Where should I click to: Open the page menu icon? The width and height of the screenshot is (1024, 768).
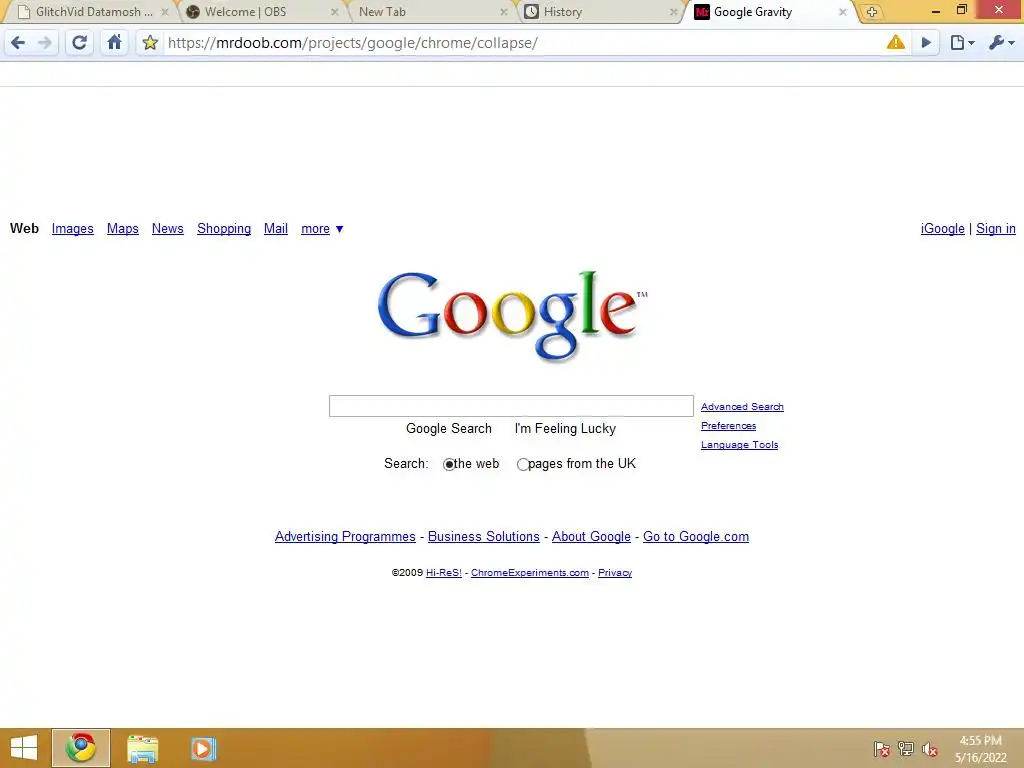962,43
